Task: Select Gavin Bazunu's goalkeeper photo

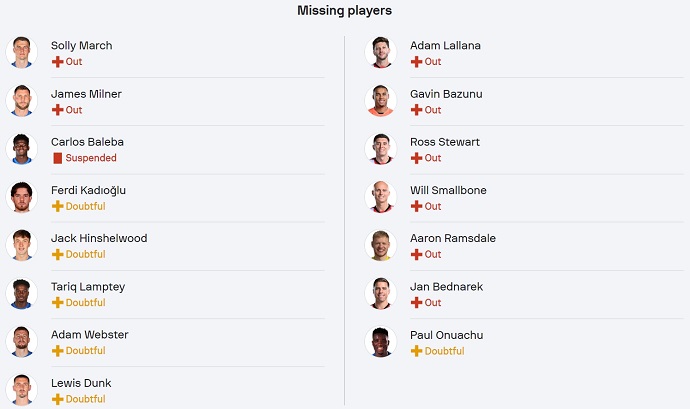Action: (380, 101)
